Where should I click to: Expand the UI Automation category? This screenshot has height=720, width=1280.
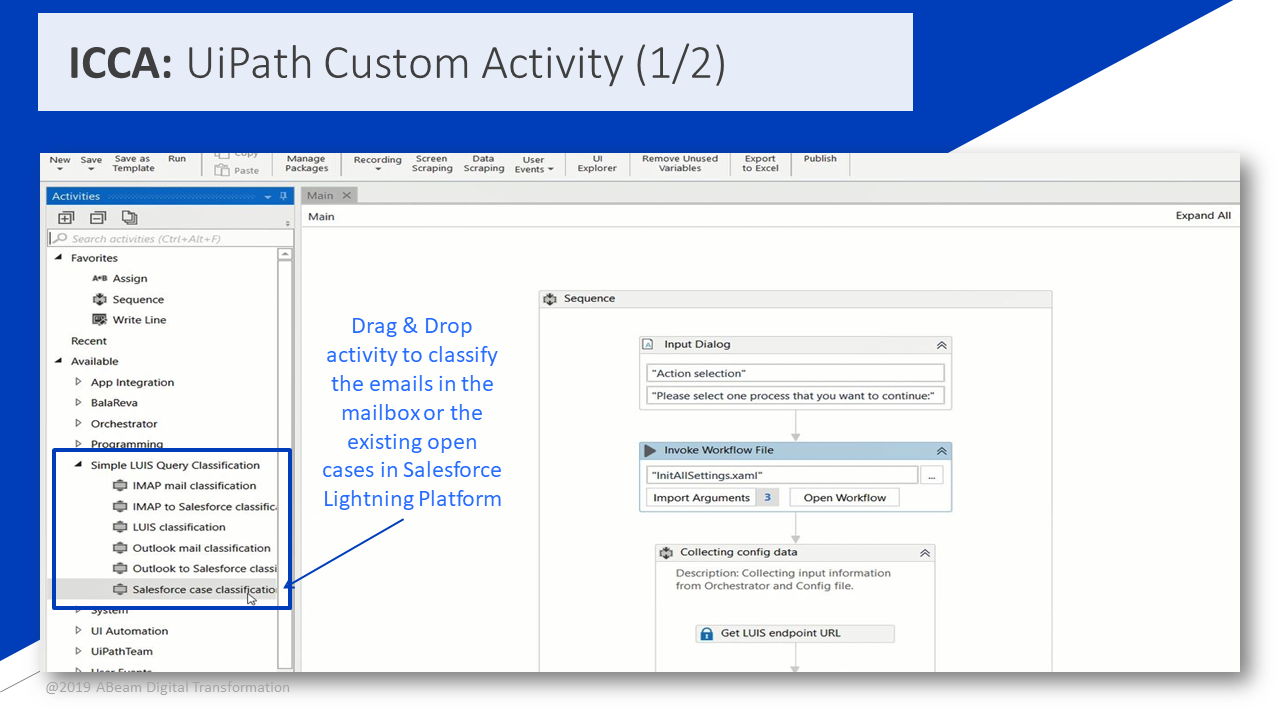(79, 631)
